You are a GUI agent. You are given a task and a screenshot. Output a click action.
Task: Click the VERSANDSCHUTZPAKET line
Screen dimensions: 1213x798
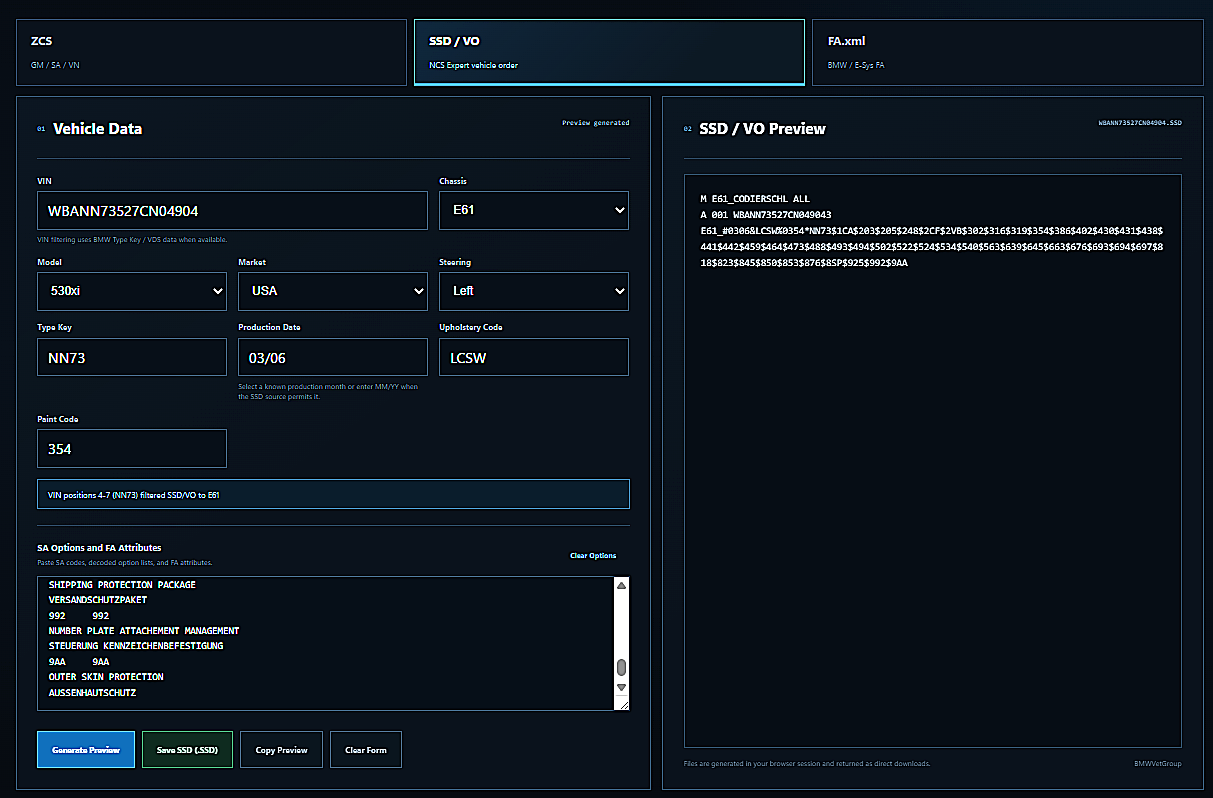98,600
